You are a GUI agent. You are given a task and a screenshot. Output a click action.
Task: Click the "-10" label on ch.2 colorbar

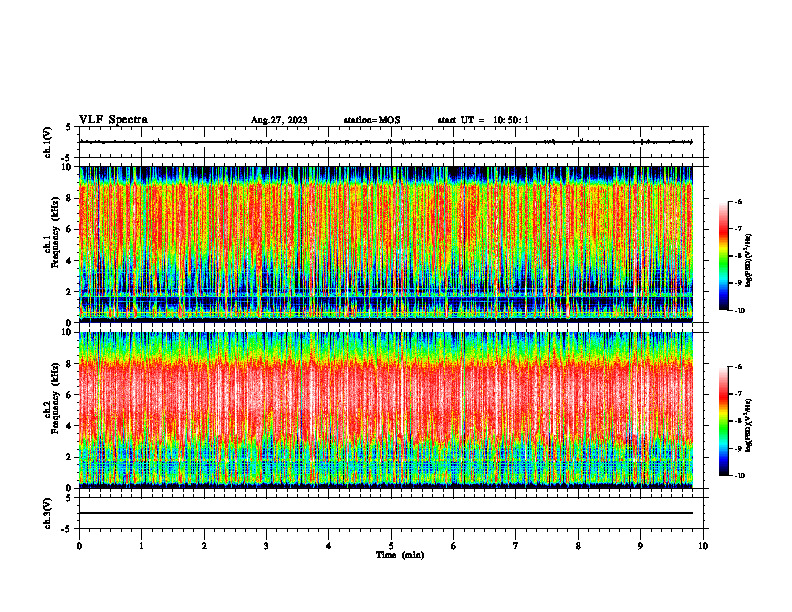click(x=740, y=476)
